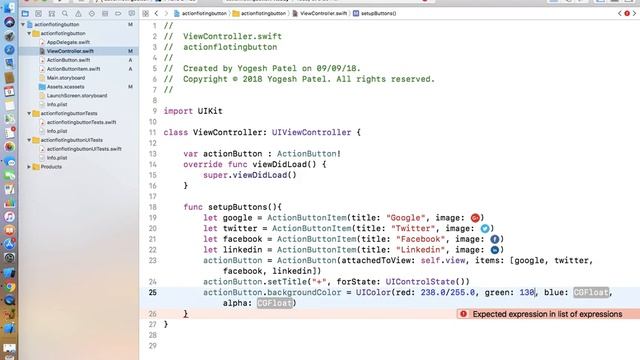Click 'UIViewController' class name on line 11
Image resolution: width=640 pixels, height=360 pixels.
[311, 132]
